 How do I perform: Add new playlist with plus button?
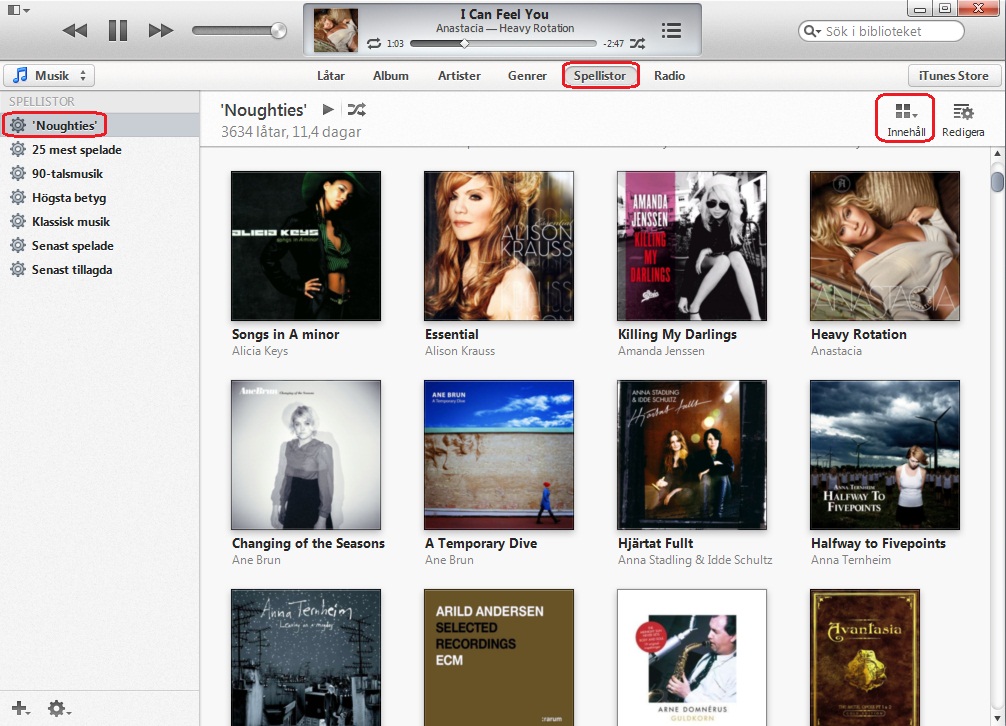tap(20, 708)
